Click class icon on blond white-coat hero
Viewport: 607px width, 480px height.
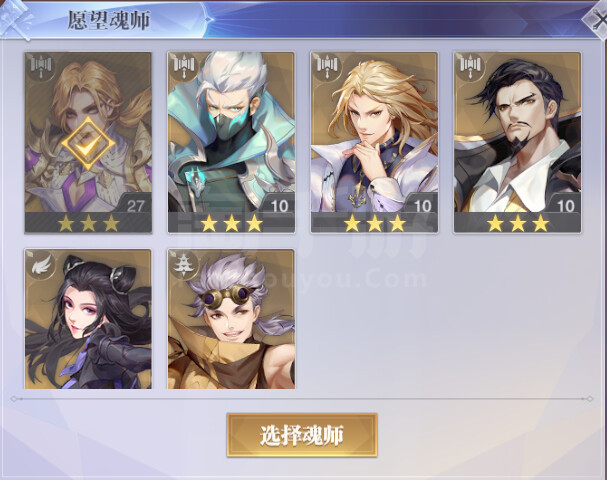pos(328,66)
